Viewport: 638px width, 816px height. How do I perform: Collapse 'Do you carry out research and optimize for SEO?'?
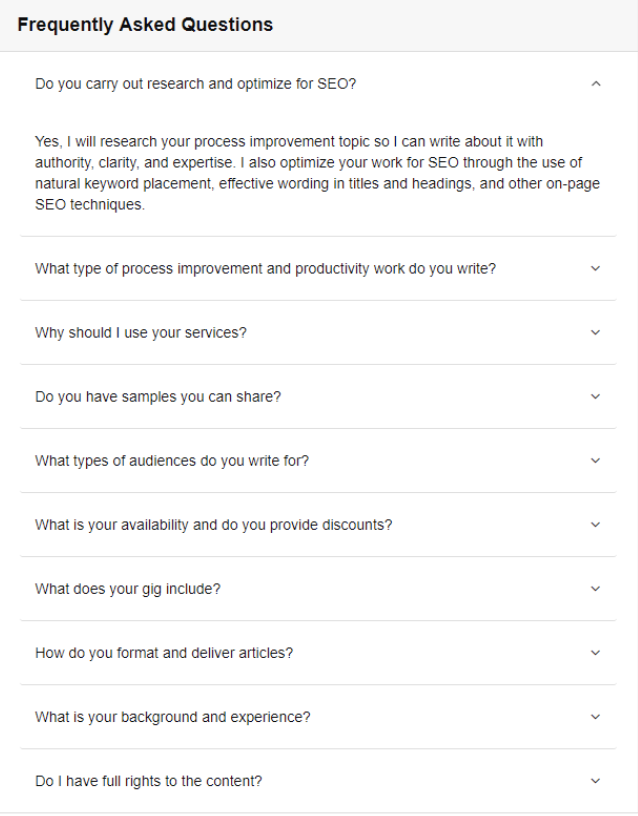point(195,84)
